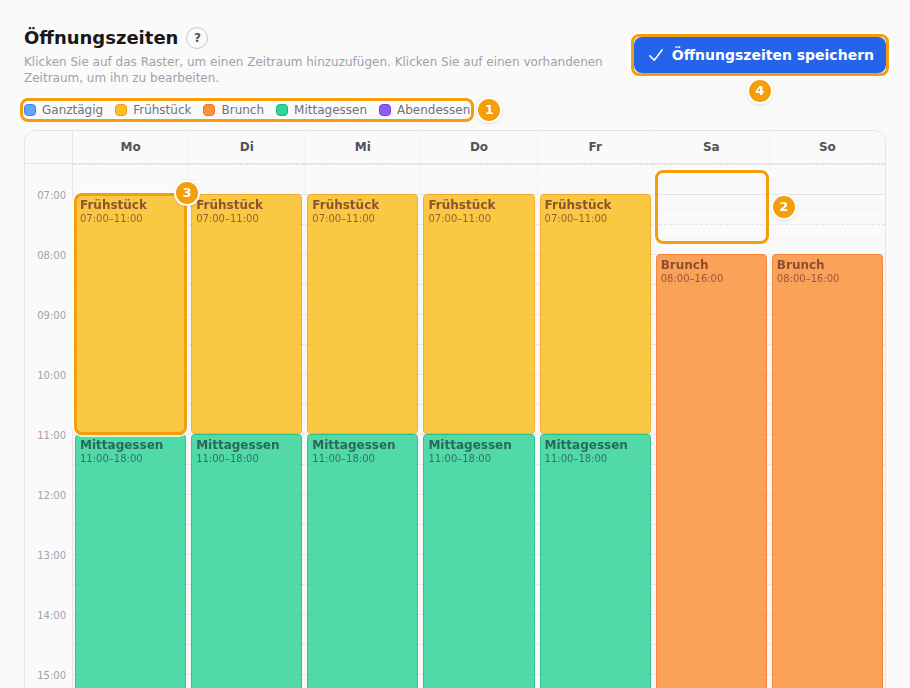Click the purple Abendessen legend swatch
The height and width of the screenshot is (688, 910).
click(x=385, y=110)
